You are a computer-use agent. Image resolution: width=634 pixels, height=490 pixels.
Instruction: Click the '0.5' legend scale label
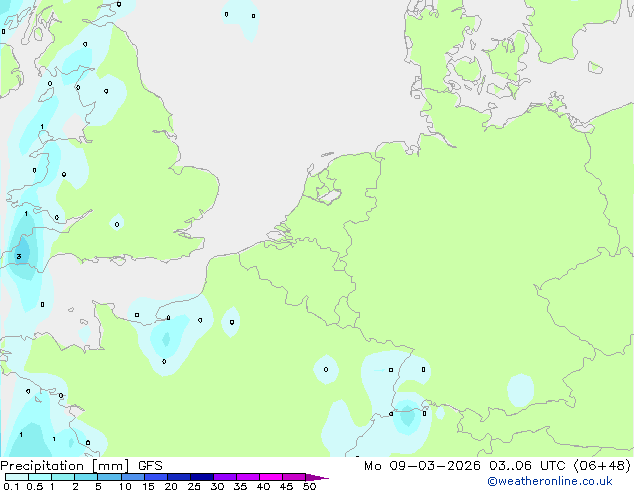point(35,486)
